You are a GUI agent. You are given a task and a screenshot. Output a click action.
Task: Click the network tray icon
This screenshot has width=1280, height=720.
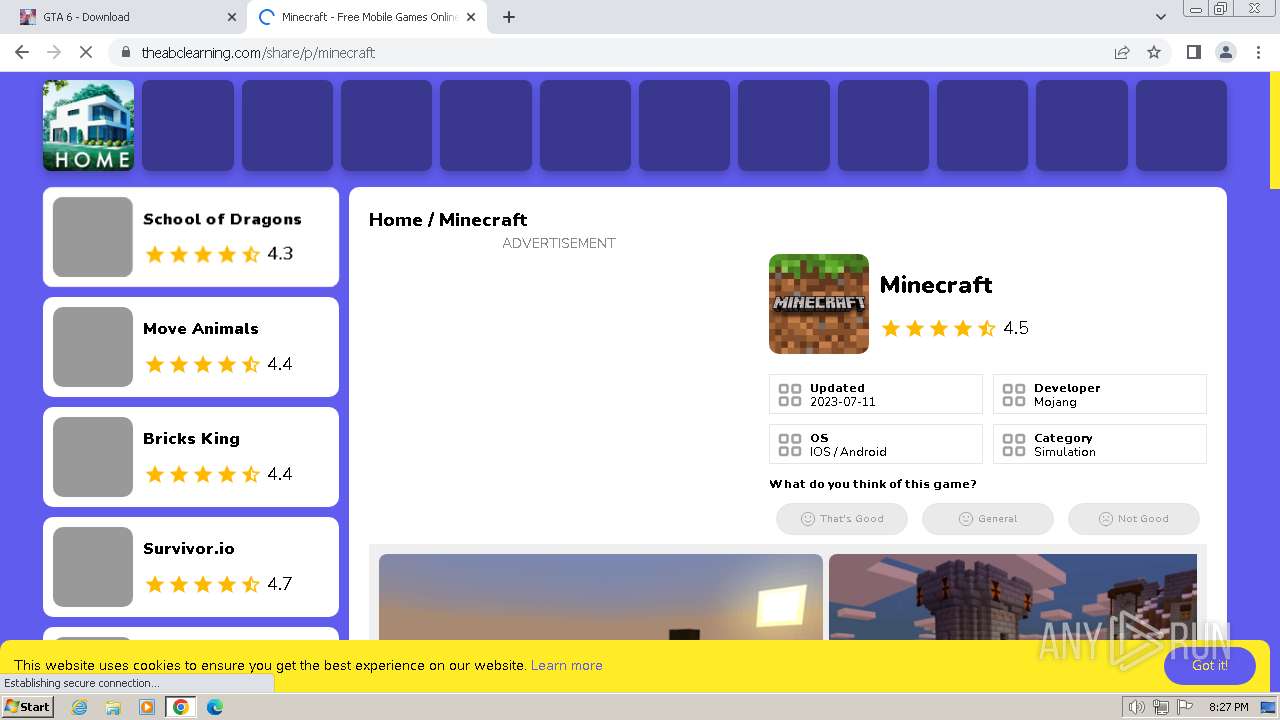pos(1161,707)
